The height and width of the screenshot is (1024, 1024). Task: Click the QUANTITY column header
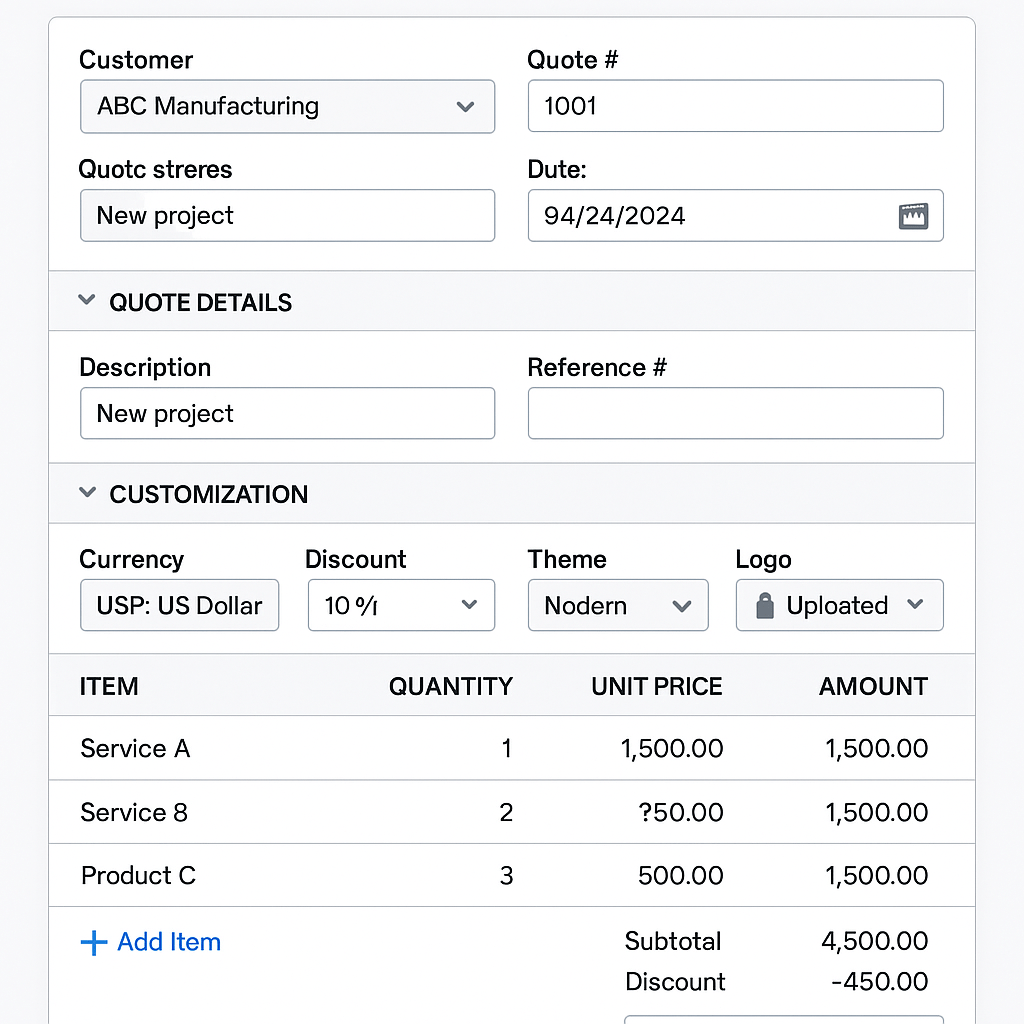[450, 687]
